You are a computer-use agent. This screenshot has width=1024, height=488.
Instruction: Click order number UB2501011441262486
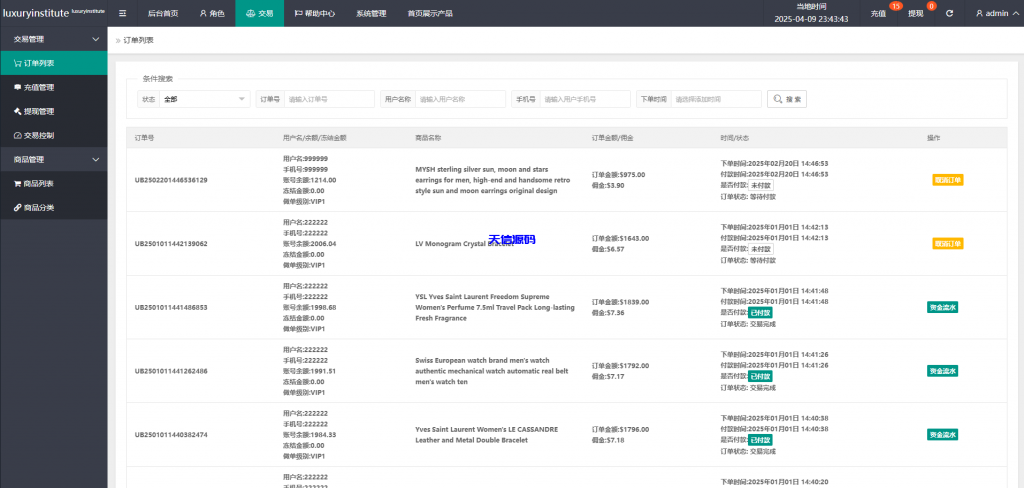[x=171, y=371]
